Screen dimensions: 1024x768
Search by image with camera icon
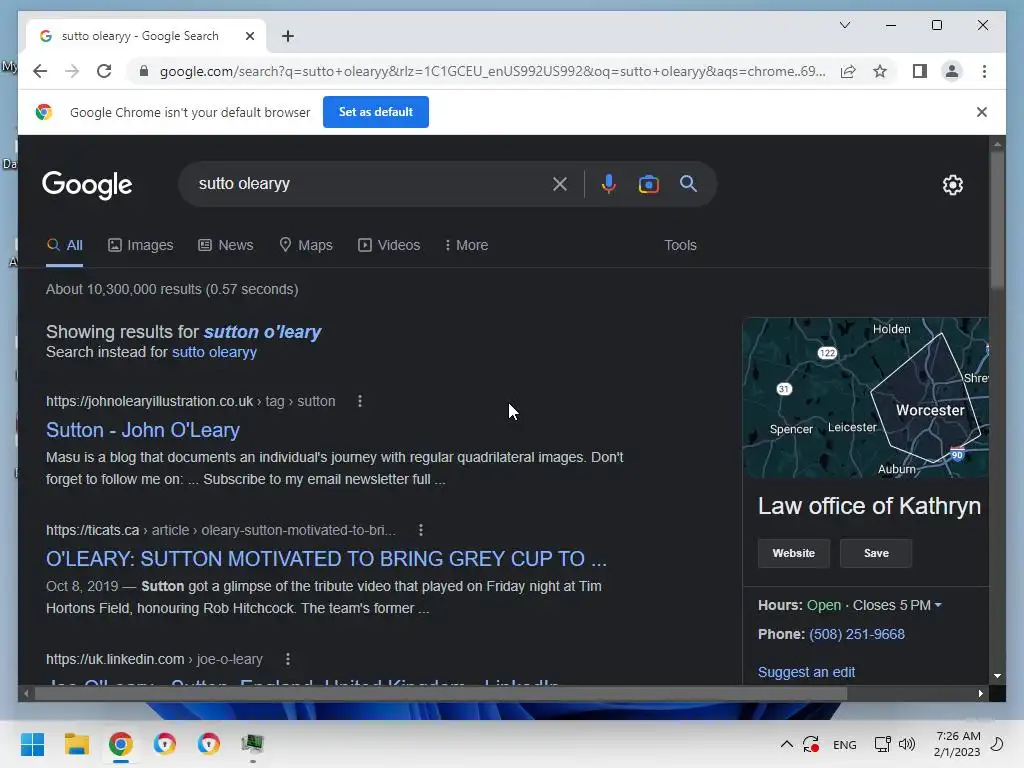(x=648, y=184)
